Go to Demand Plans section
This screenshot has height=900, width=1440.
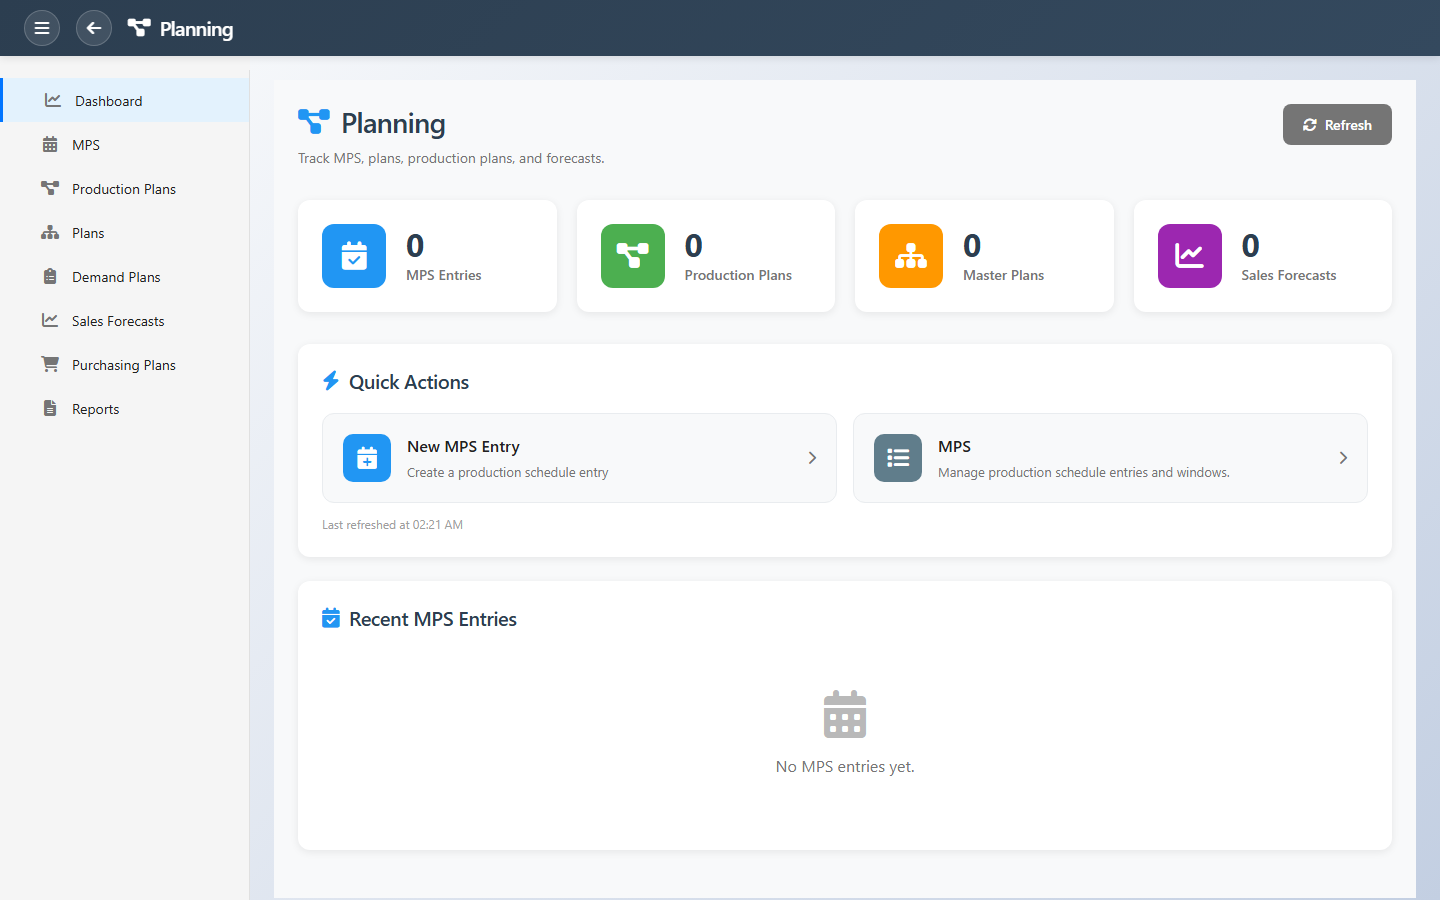coord(116,277)
